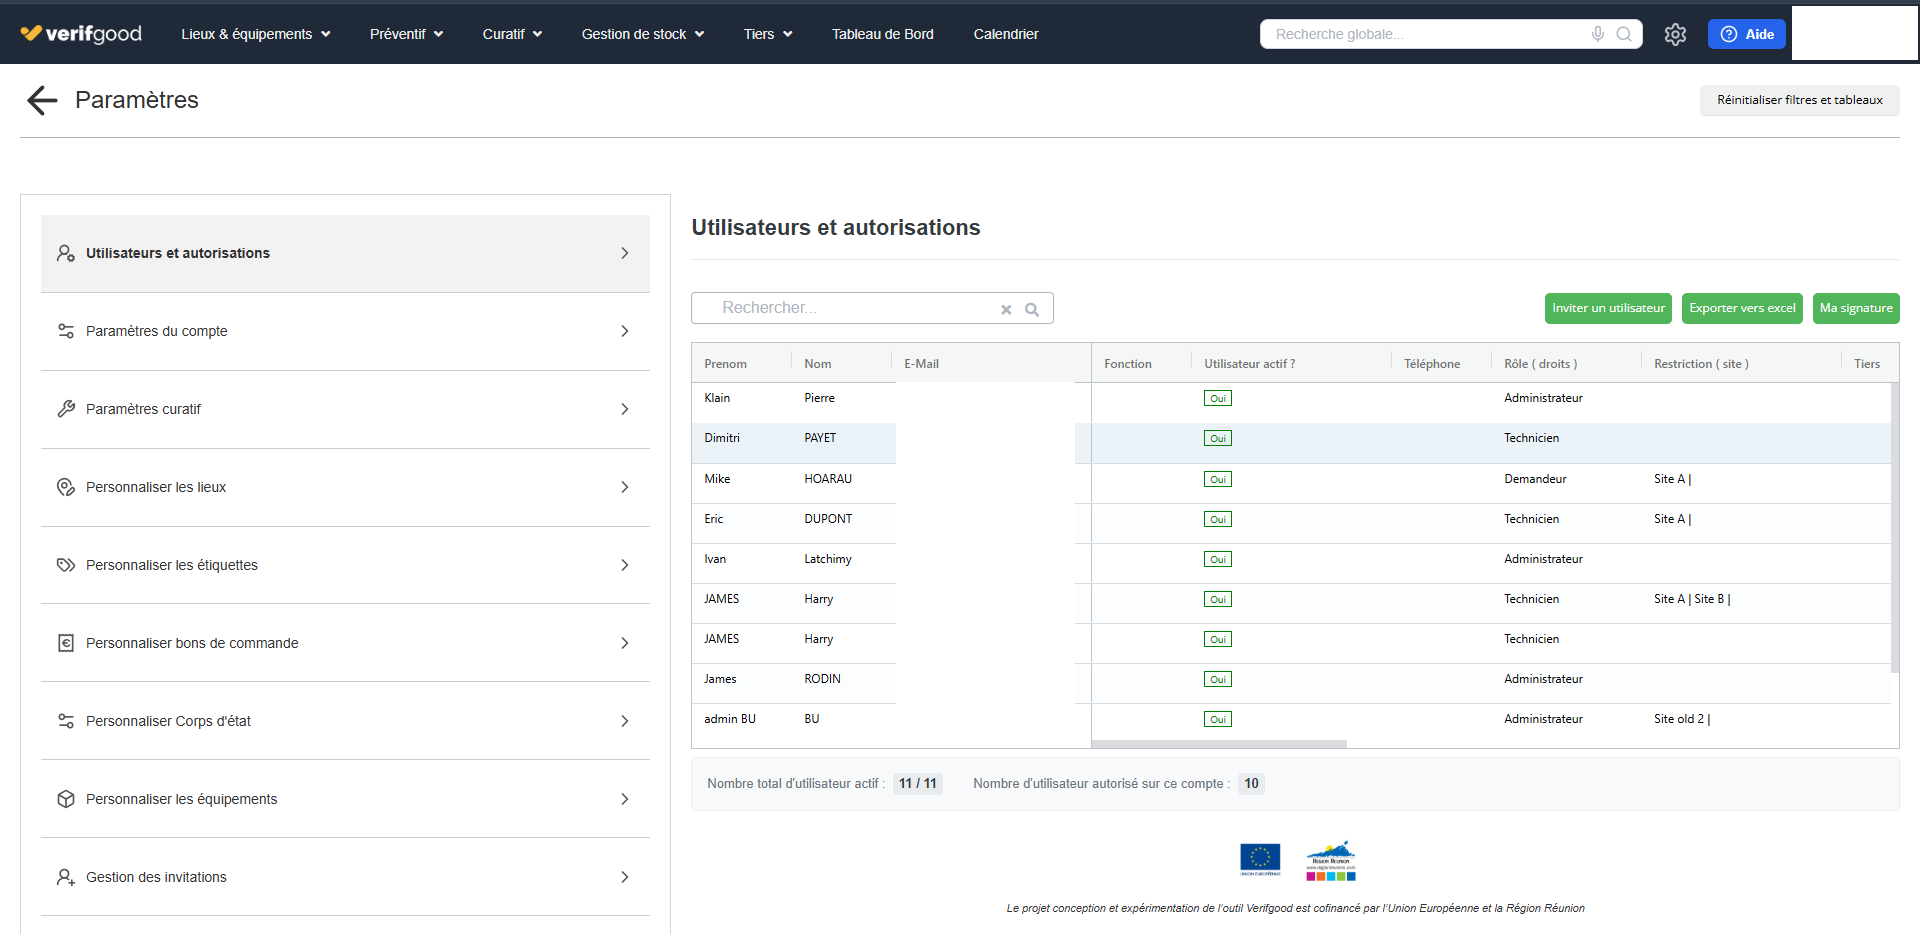Expand the Préventif dropdown menu
This screenshot has width=1920, height=934.
point(406,34)
